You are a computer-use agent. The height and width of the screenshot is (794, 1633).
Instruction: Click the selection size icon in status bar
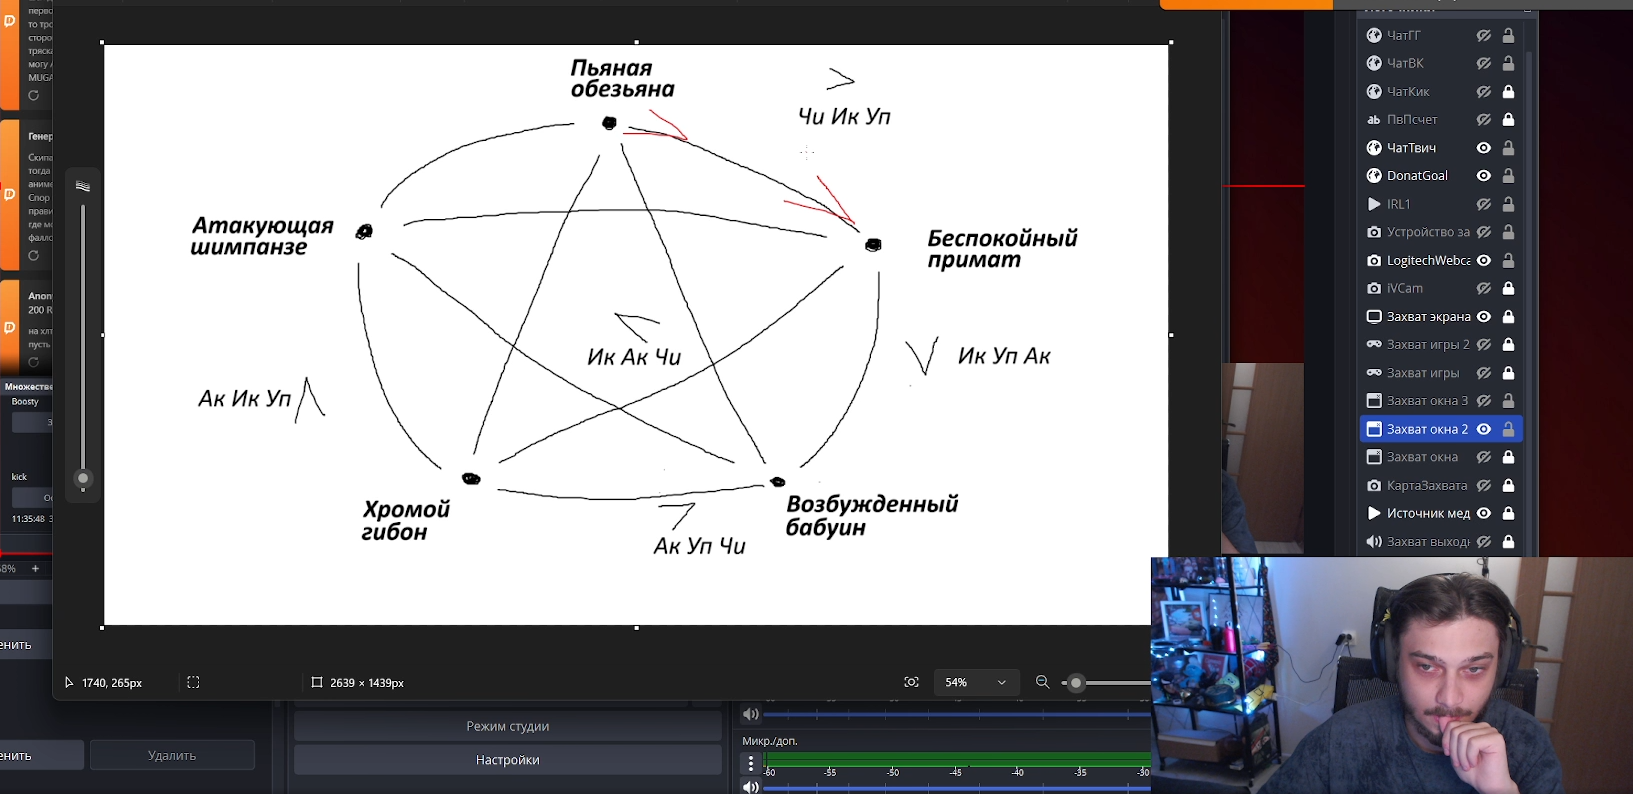tap(194, 682)
